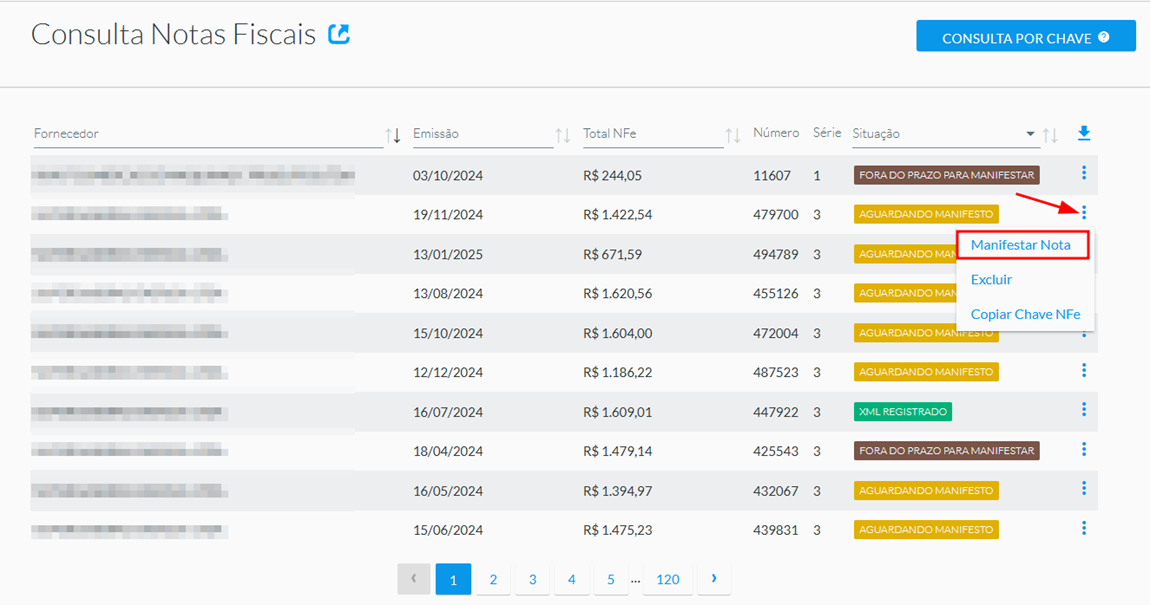The width and height of the screenshot is (1150, 605).
Task: Open external link icon beside Consulta Notas Fiscais
Action: coord(339,34)
